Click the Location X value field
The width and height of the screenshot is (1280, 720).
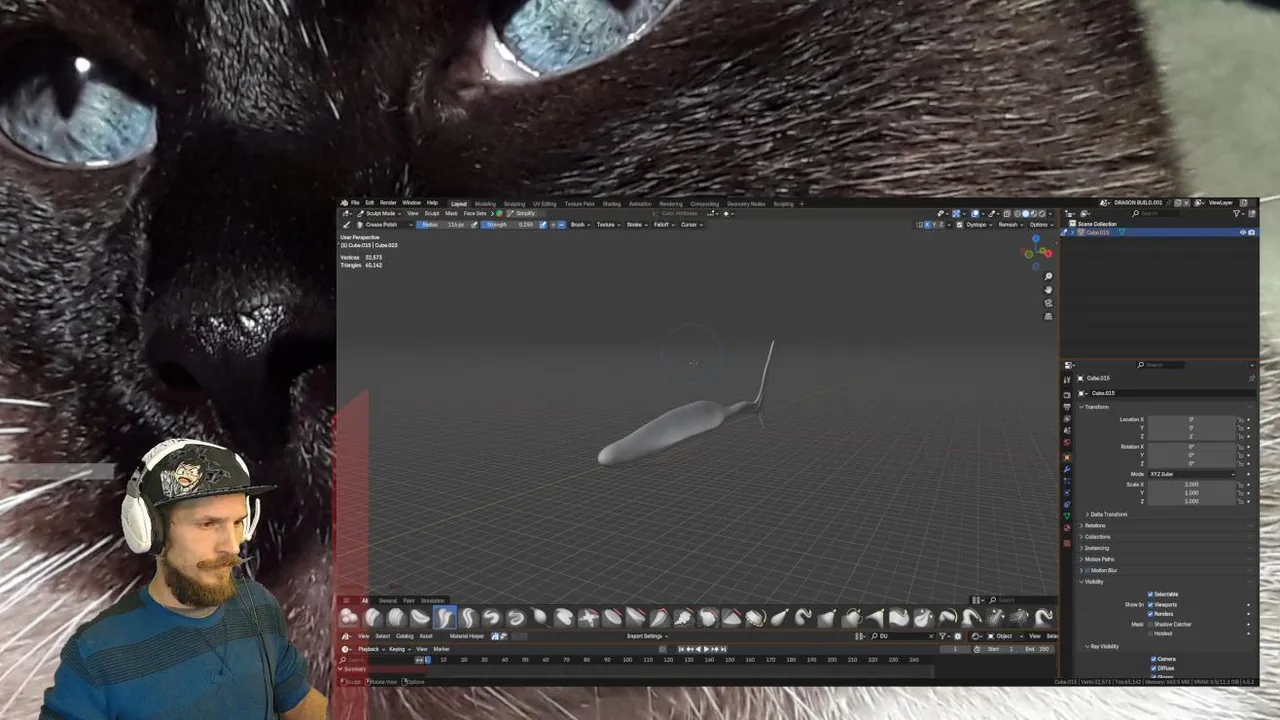(1192, 419)
